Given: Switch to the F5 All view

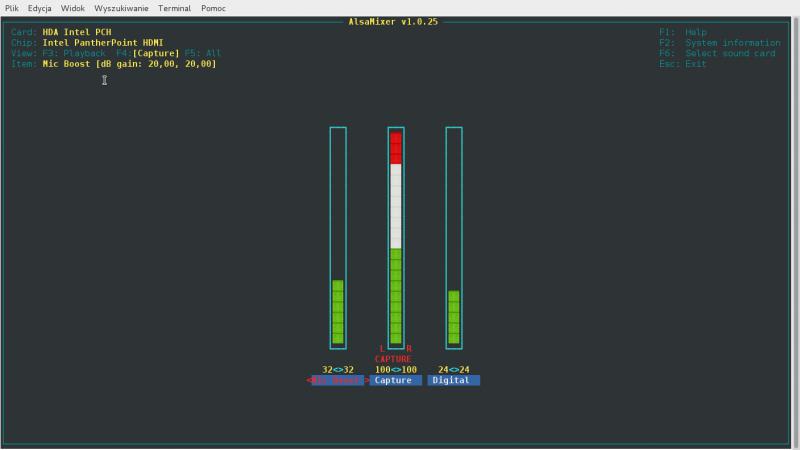Looking at the screenshot, I should pos(203,53).
